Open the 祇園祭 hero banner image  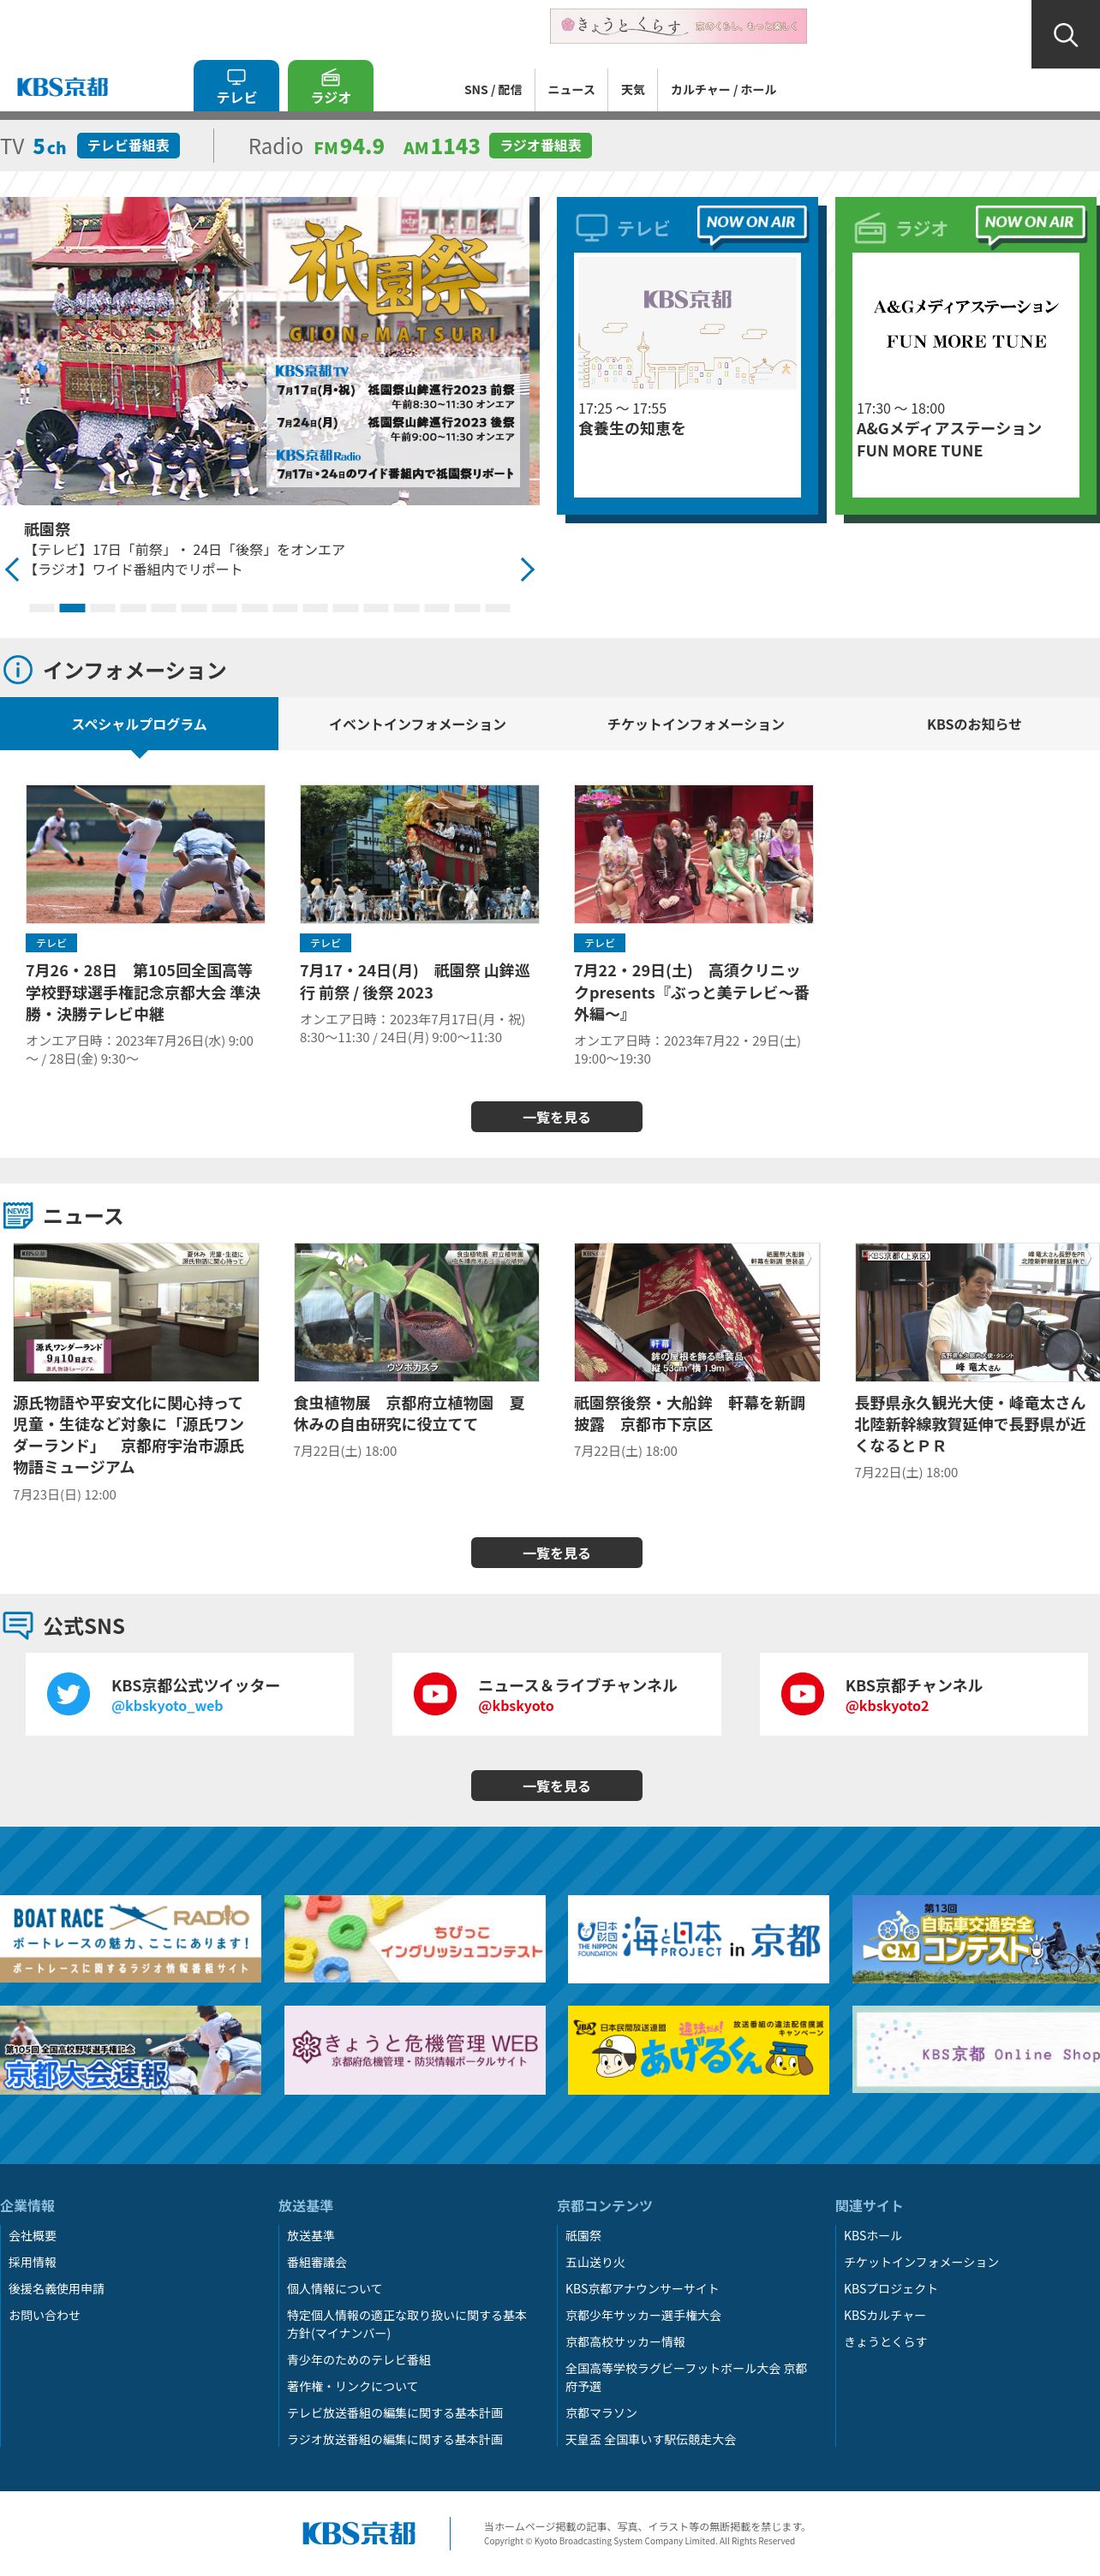270,351
